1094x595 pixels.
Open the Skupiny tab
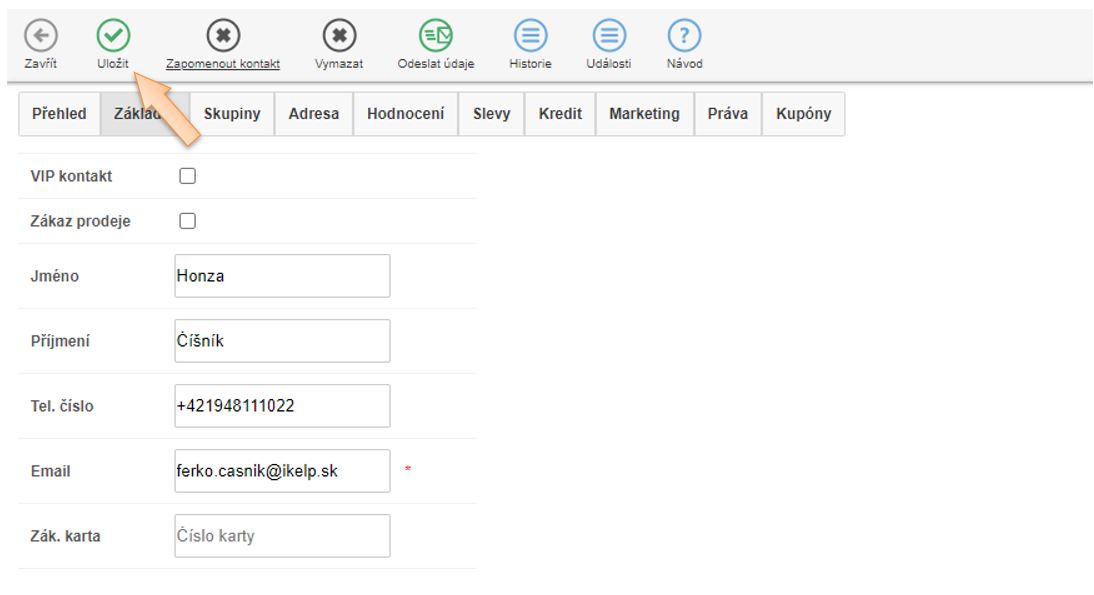[x=232, y=114]
